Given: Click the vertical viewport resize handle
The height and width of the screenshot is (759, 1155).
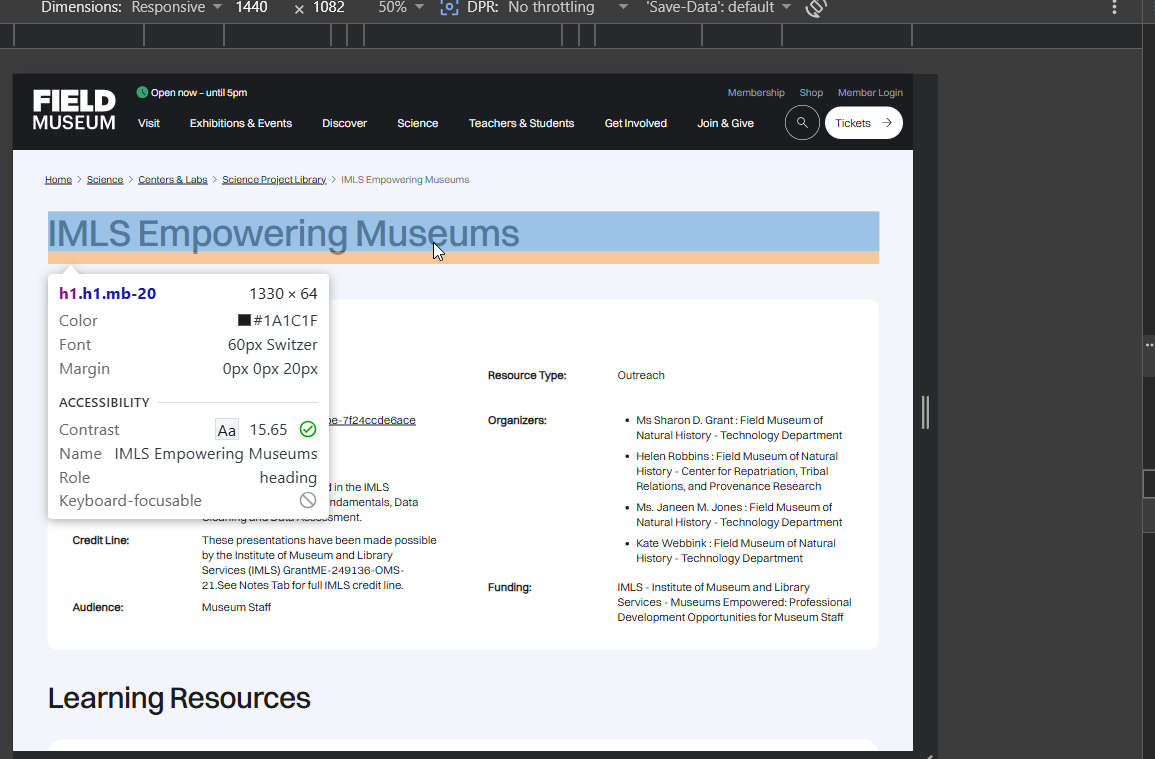Looking at the screenshot, I should (x=925, y=412).
